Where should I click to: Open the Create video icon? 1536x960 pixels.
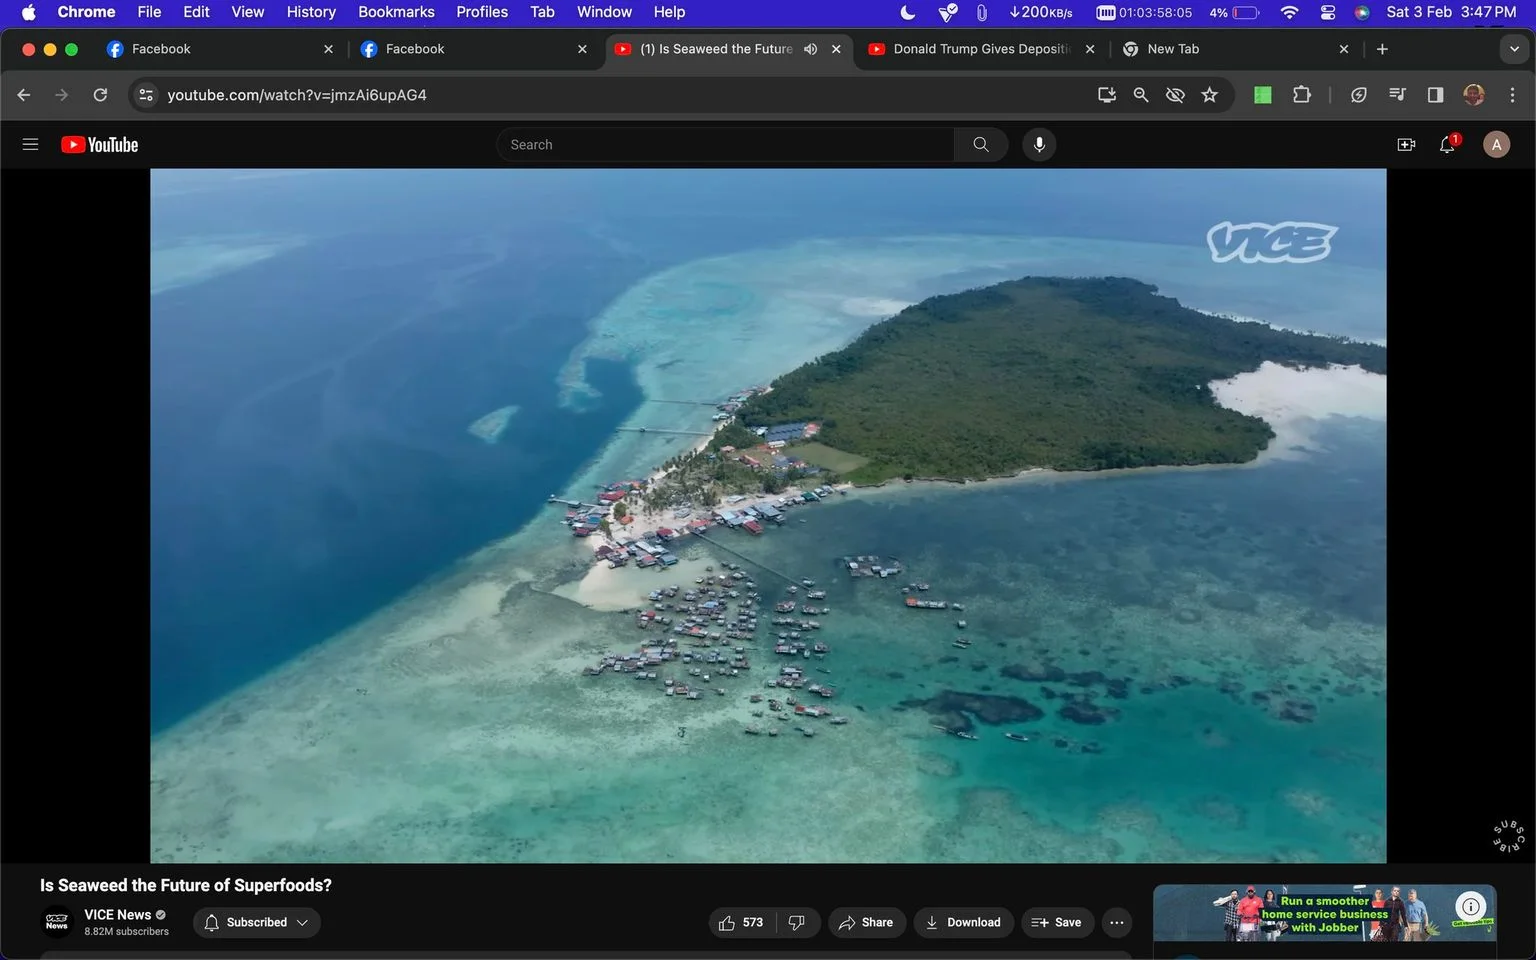(x=1406, y=145)
